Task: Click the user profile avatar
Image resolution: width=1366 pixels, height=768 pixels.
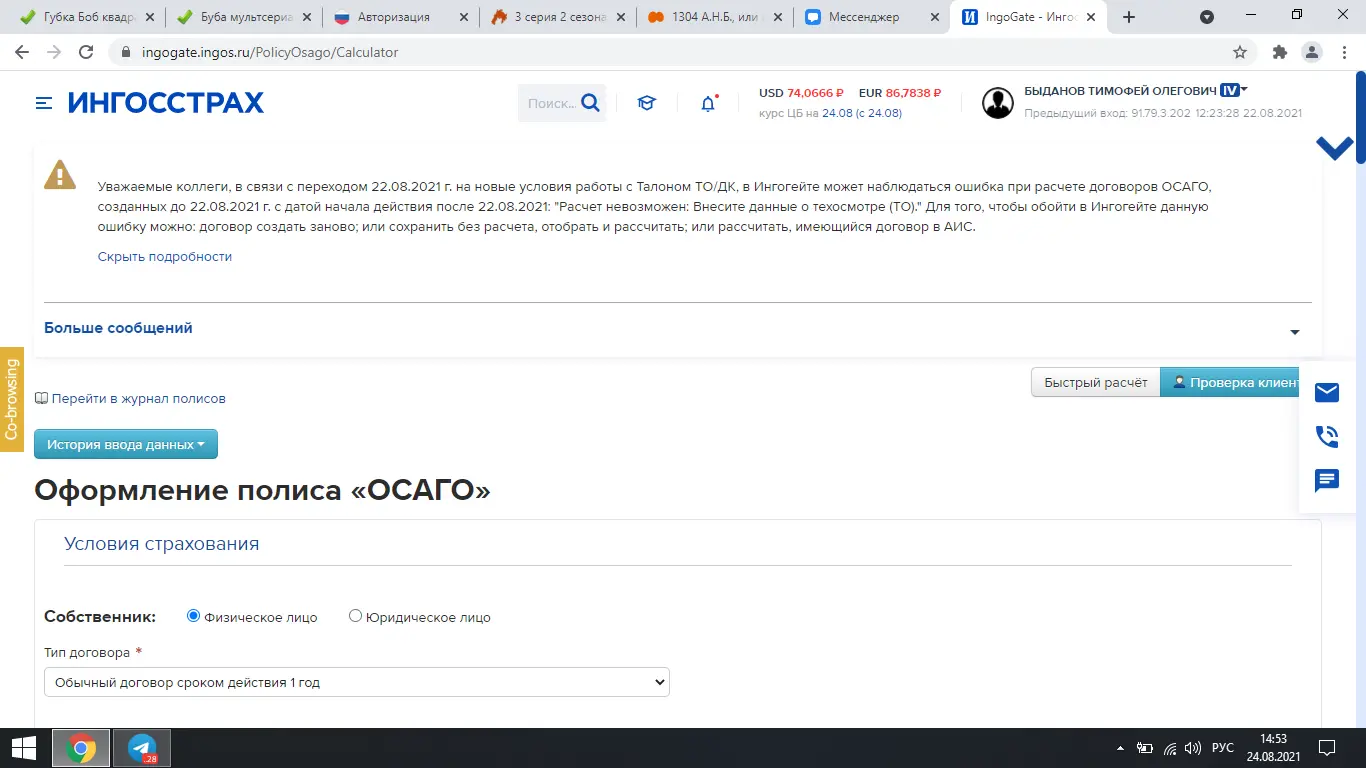Action: coord(998,103)
